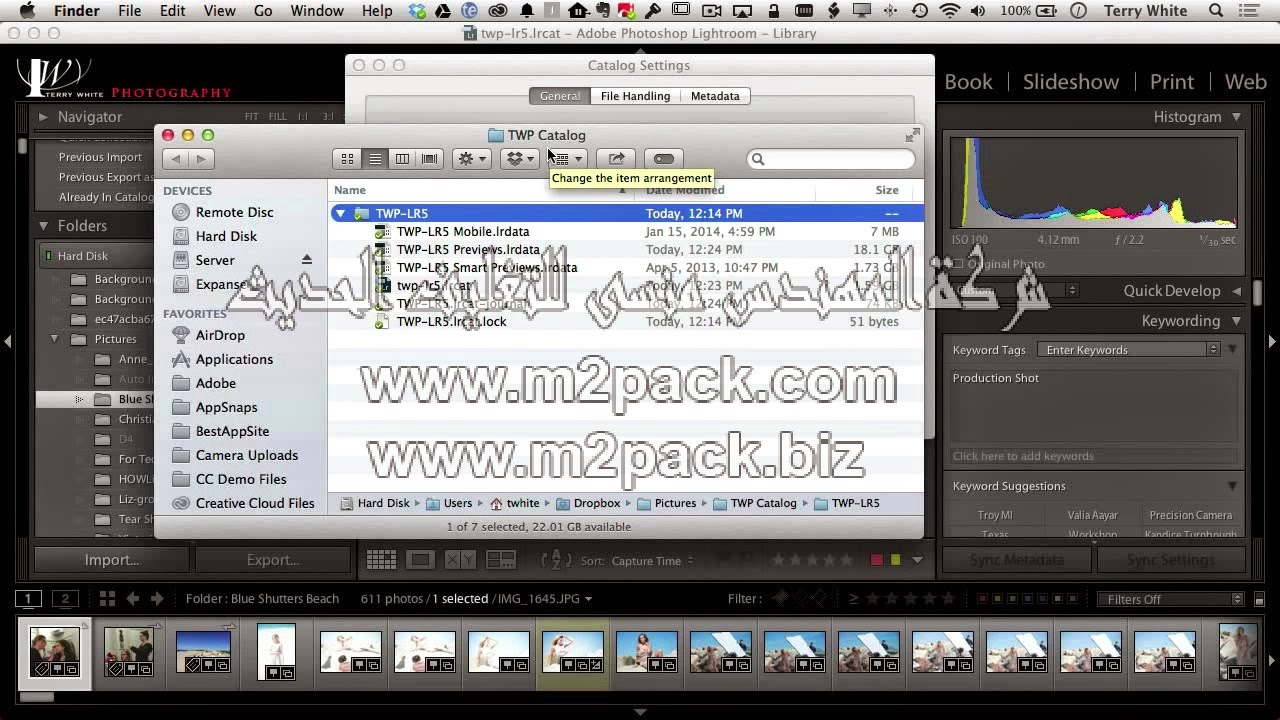Open the Dropbox toolbar menu in Finder
Image resolution: width=1280 pixels, height=720 pixels.
click(518, 159)
